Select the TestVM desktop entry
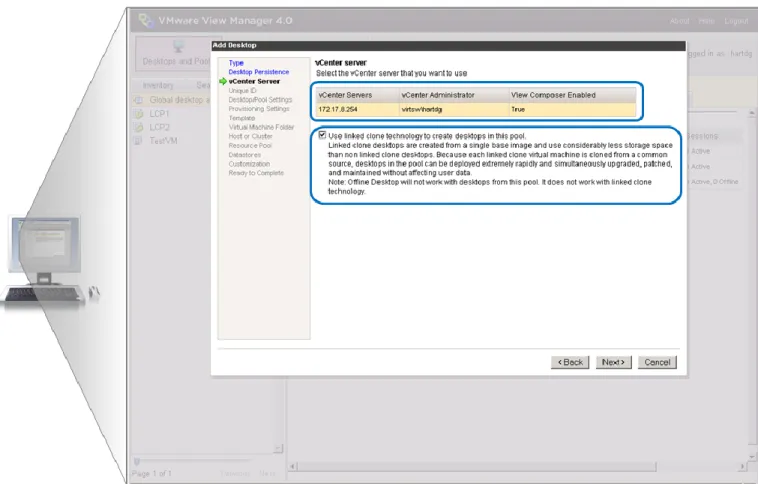Screen dimensions: 758x484 coord(163,141)
